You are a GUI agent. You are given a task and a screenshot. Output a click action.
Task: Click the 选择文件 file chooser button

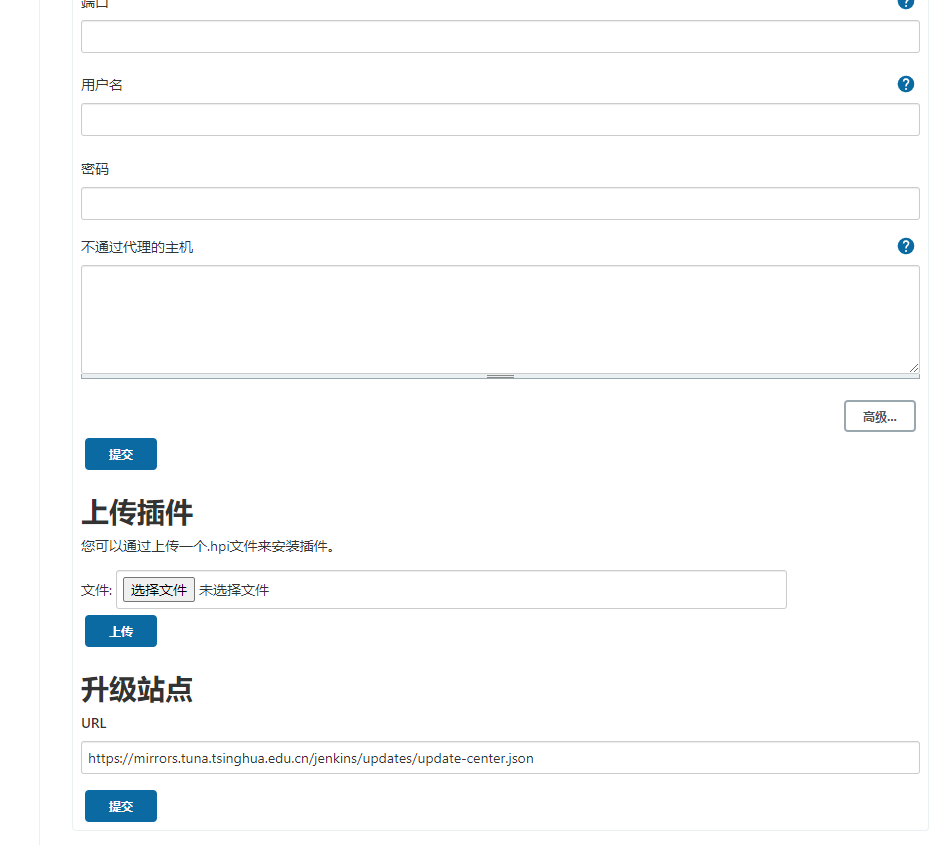click(157, 589)
